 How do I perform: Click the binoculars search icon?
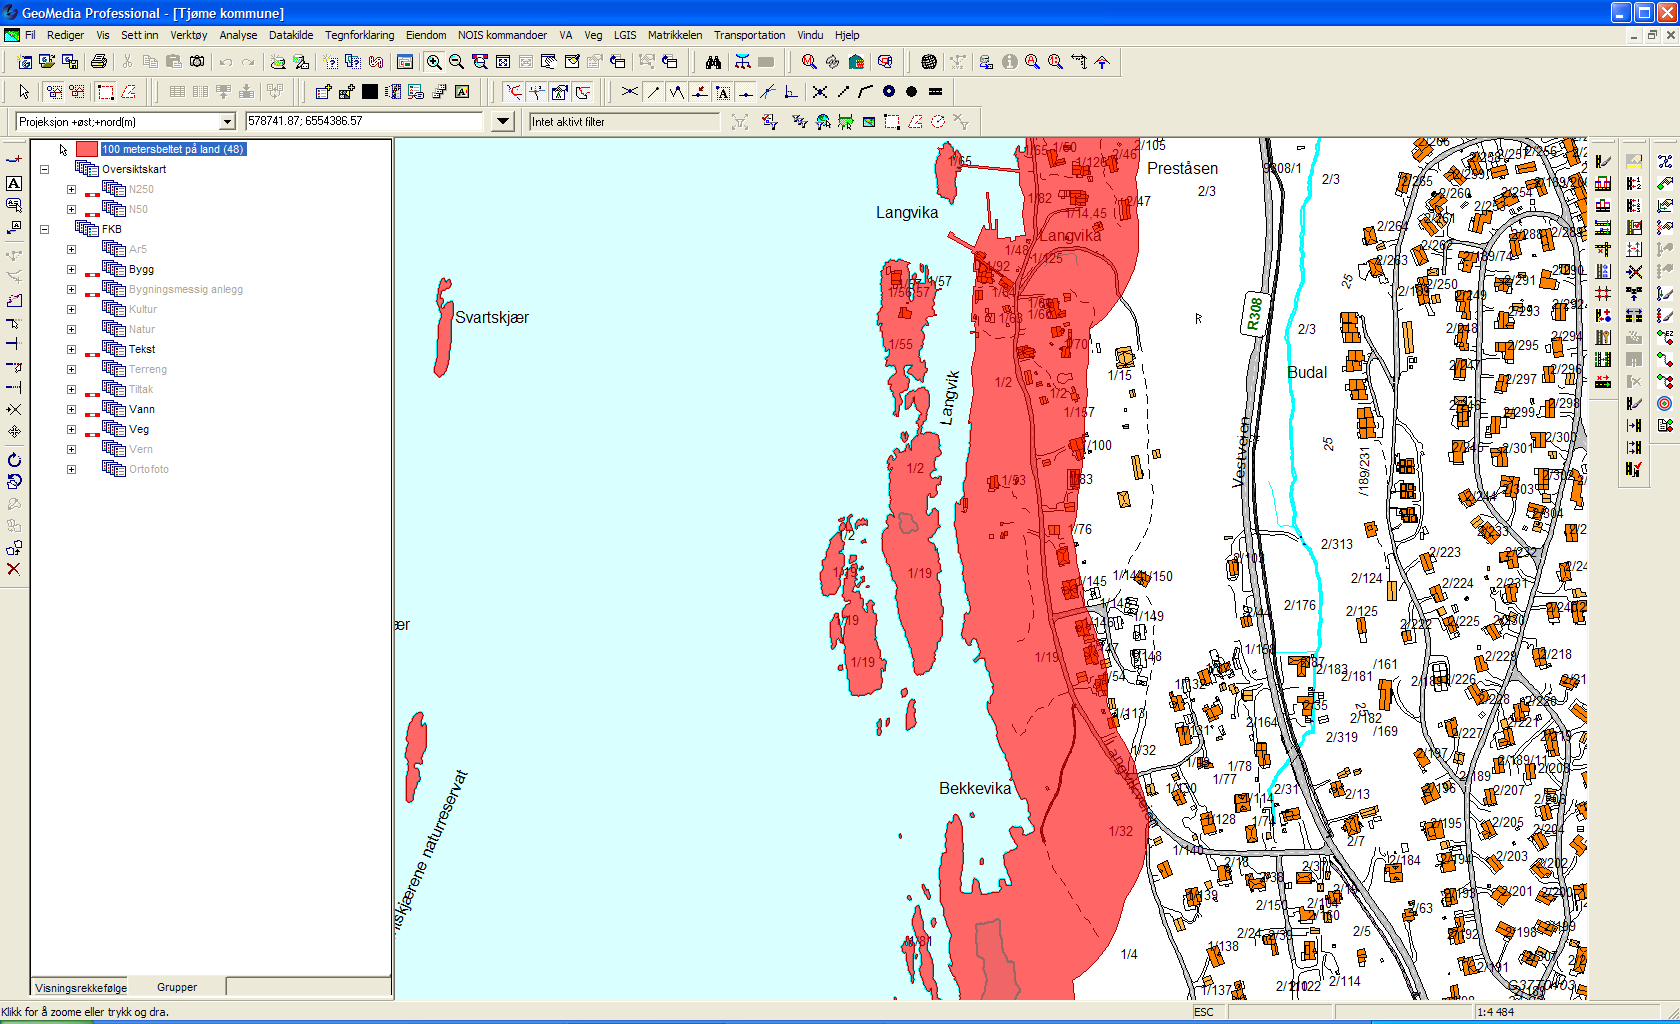713,62
